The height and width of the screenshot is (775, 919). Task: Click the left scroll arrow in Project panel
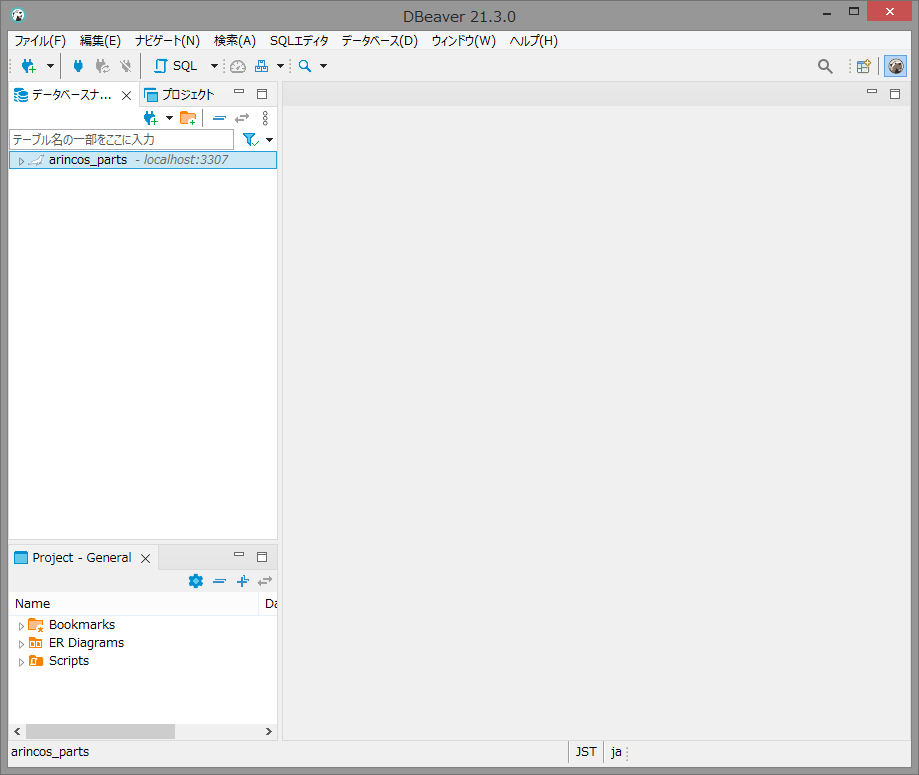coord(17,732)
